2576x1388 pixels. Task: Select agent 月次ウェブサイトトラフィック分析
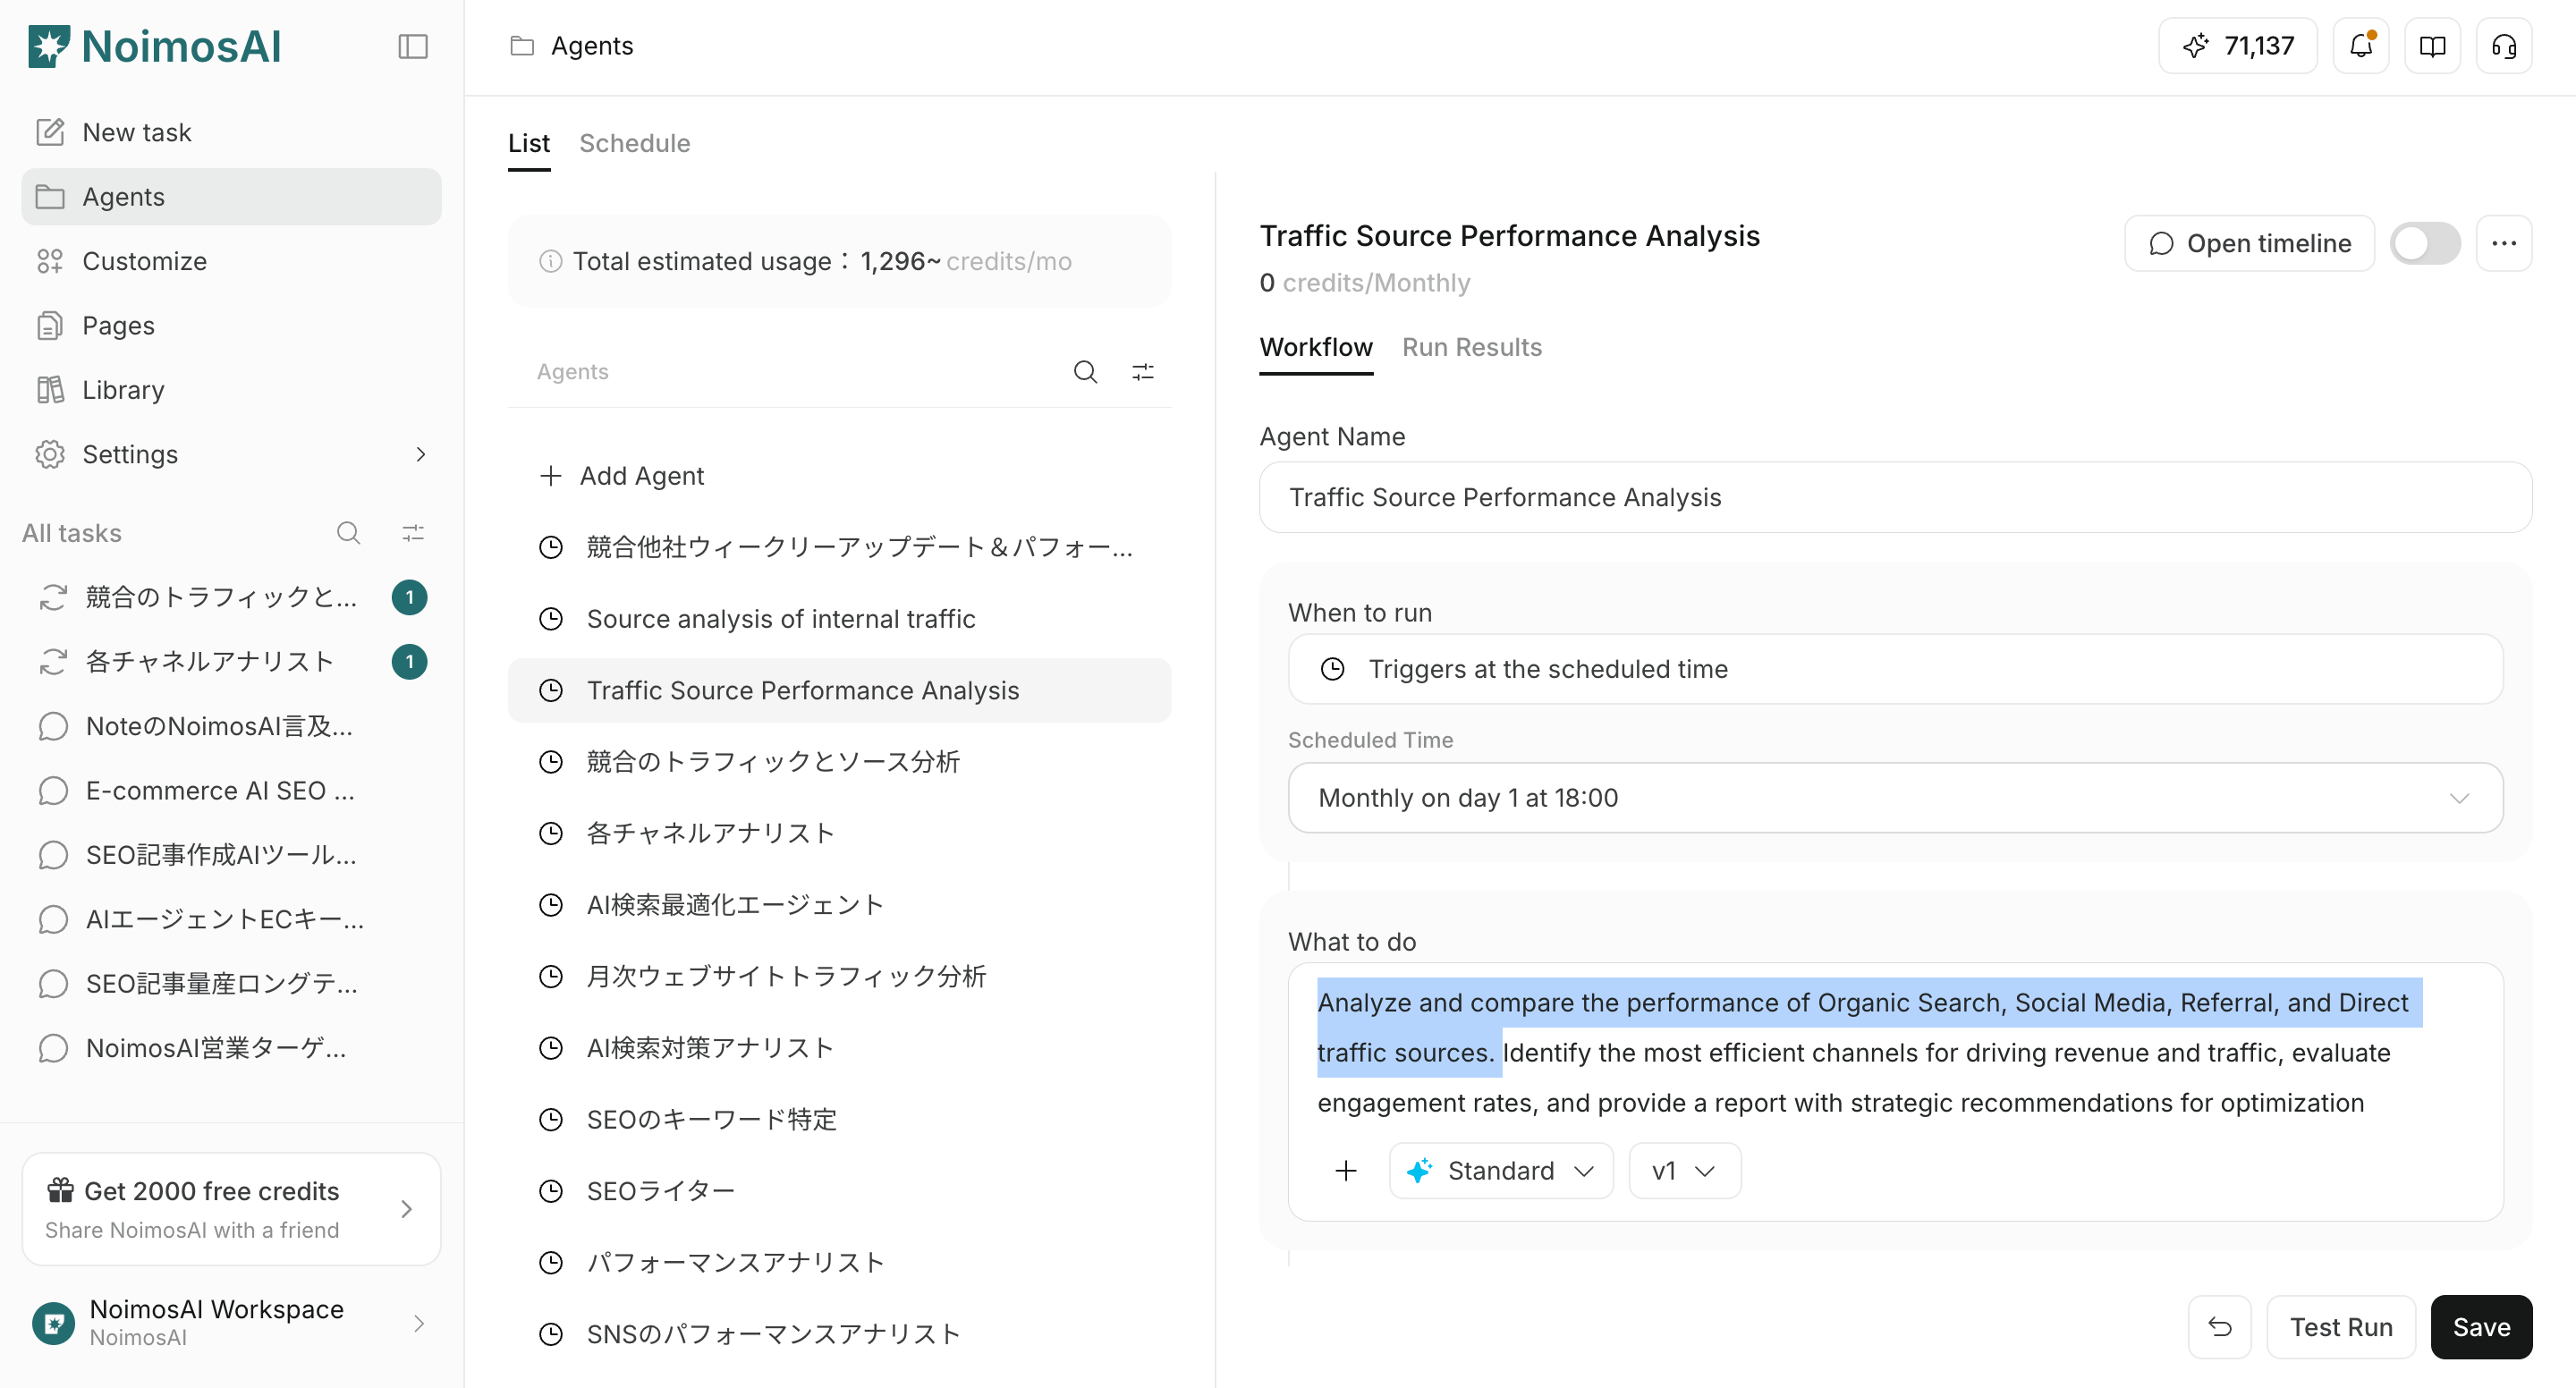839,976
